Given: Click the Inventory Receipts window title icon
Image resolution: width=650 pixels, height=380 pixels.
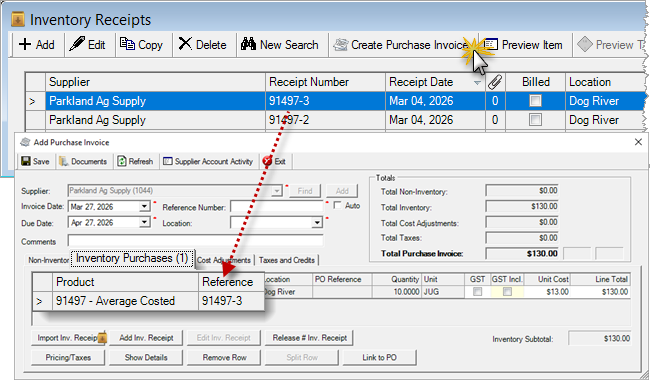Looking at the screenshot, I should 18,19.
